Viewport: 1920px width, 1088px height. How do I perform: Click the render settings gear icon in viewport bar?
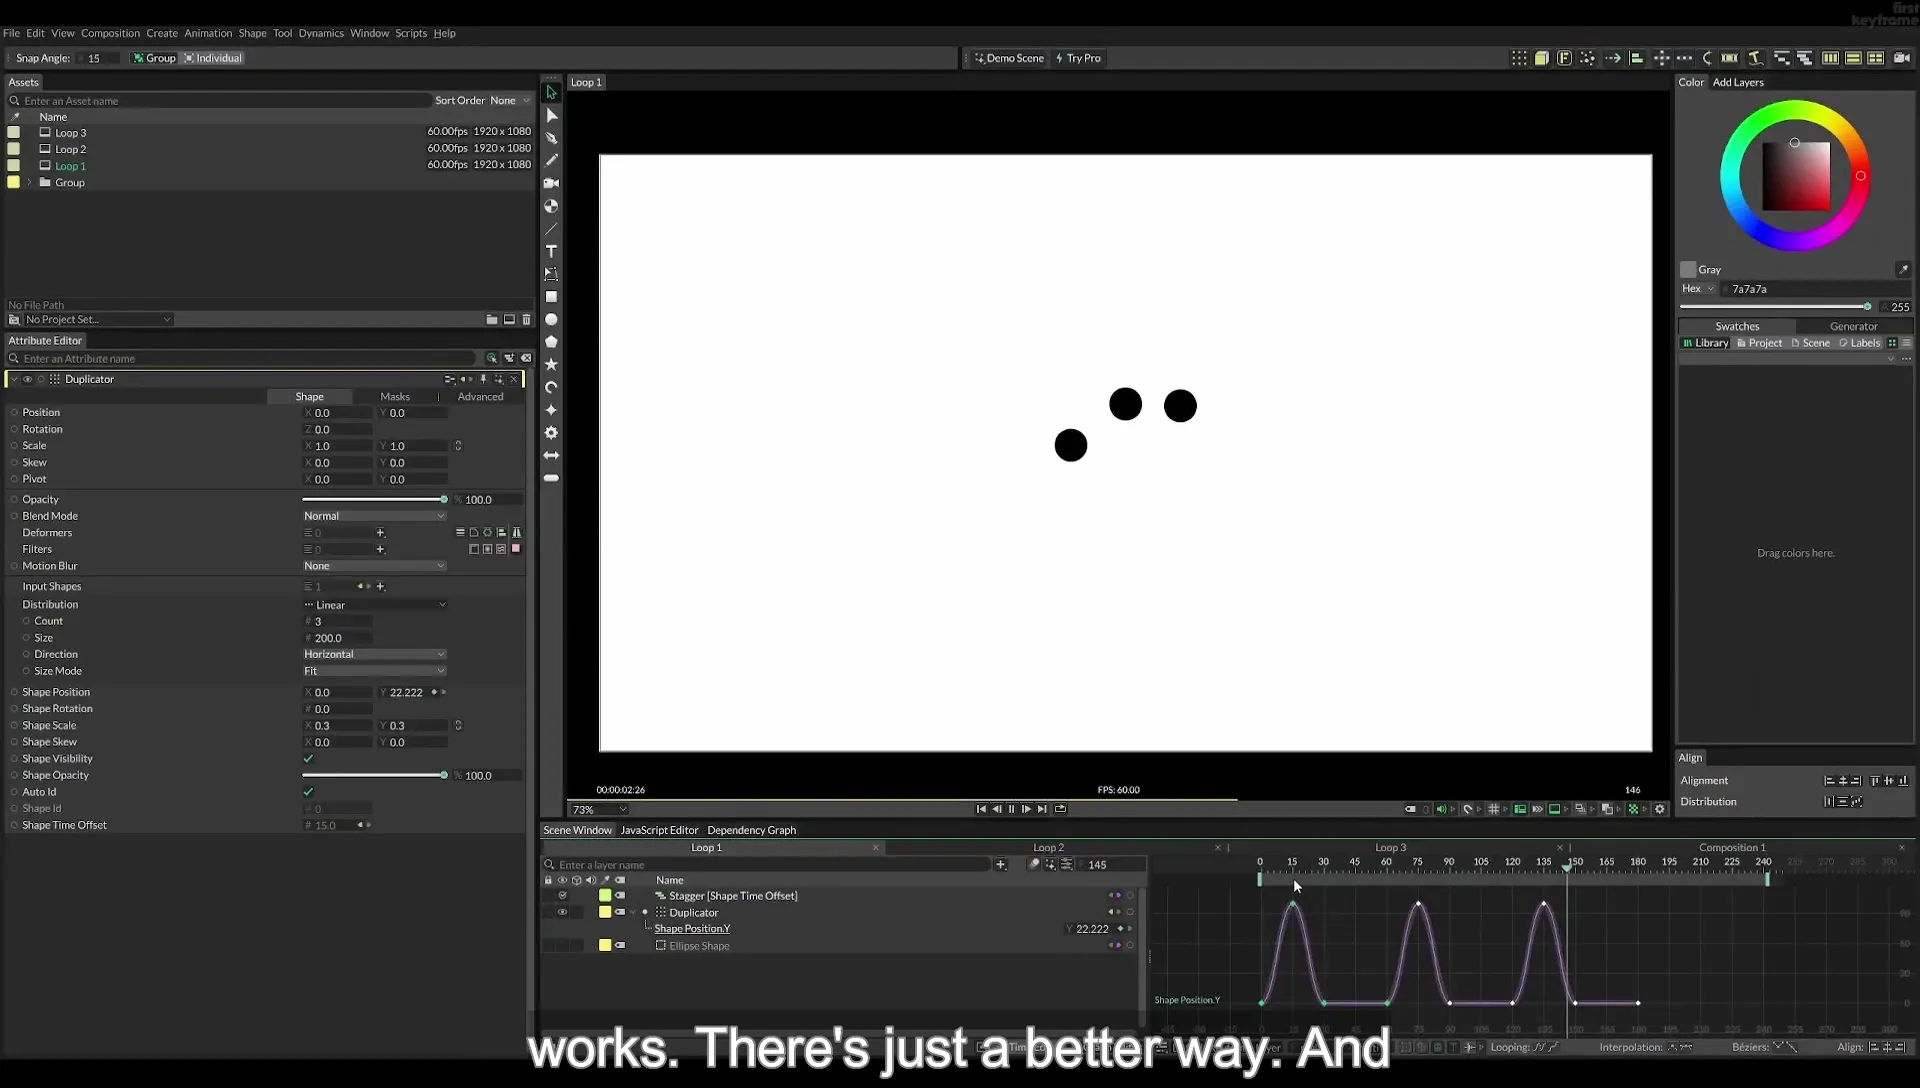(1660, 809)
